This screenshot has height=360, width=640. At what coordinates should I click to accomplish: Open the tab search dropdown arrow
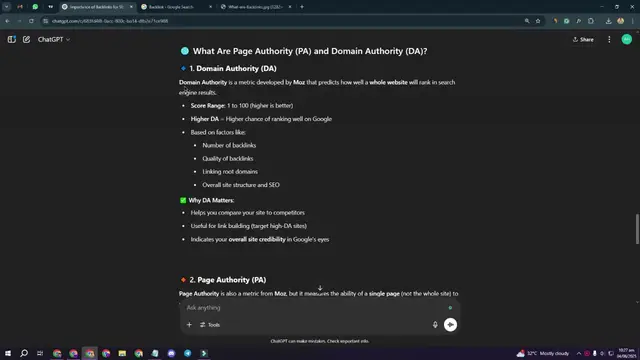pos(7,7)
